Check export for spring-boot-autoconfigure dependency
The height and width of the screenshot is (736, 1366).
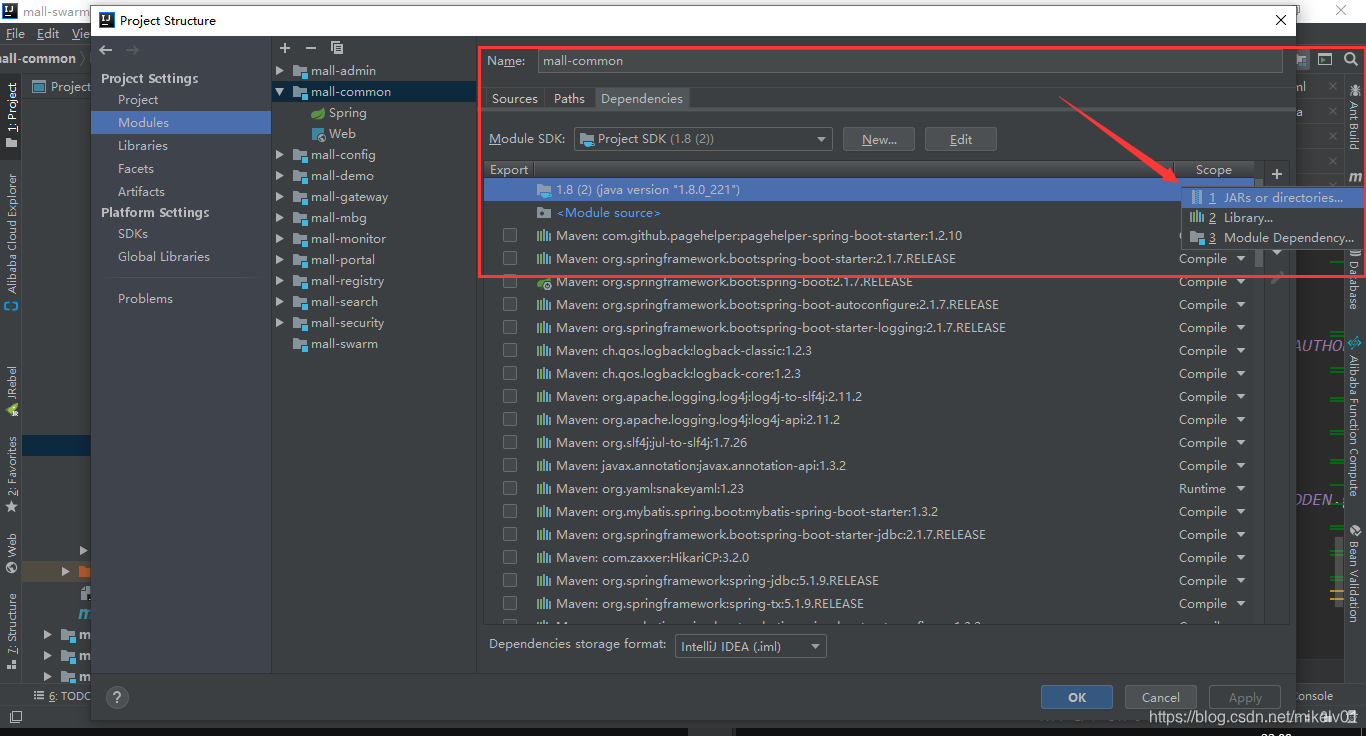510,305
